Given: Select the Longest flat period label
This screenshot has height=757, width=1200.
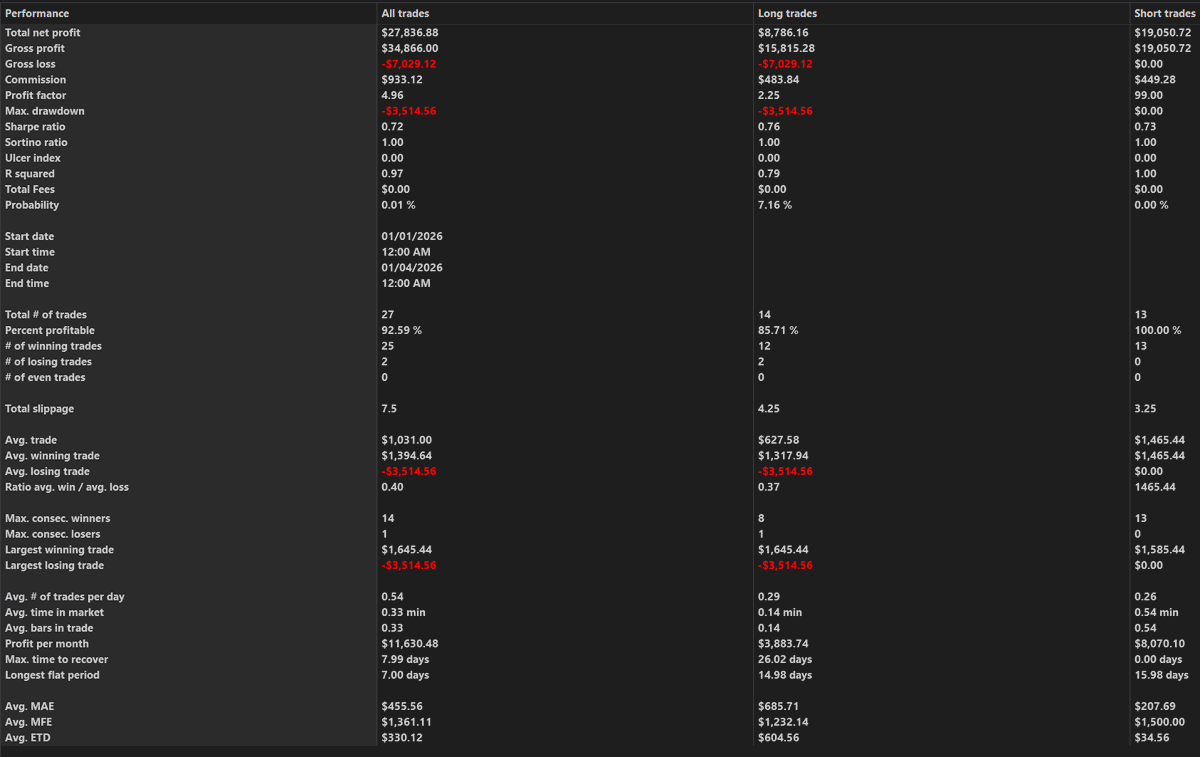Looking at the screenshot, I should 52,675.
